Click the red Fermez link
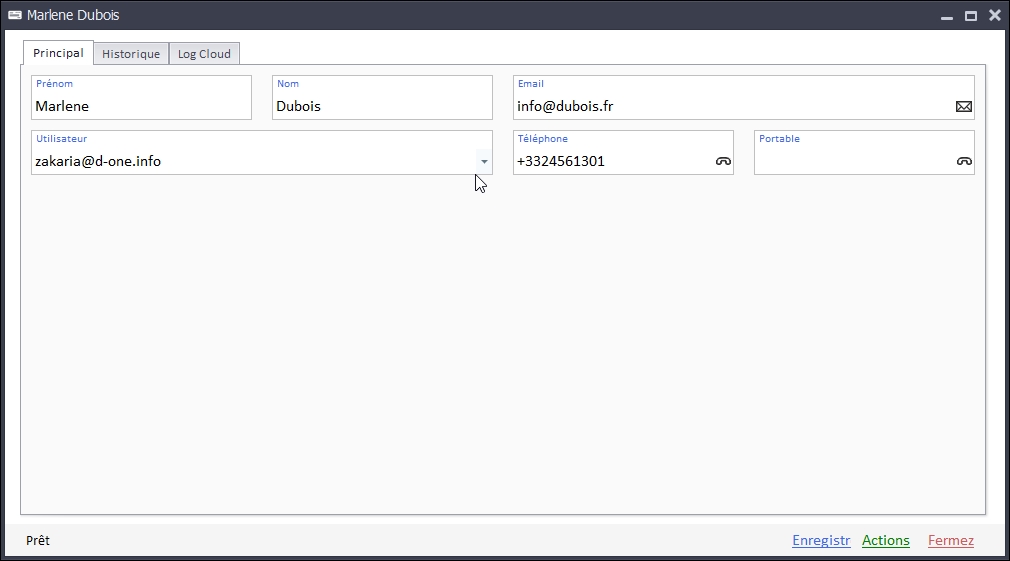This screenshot has height=561, width=1010. click(950, 540)
